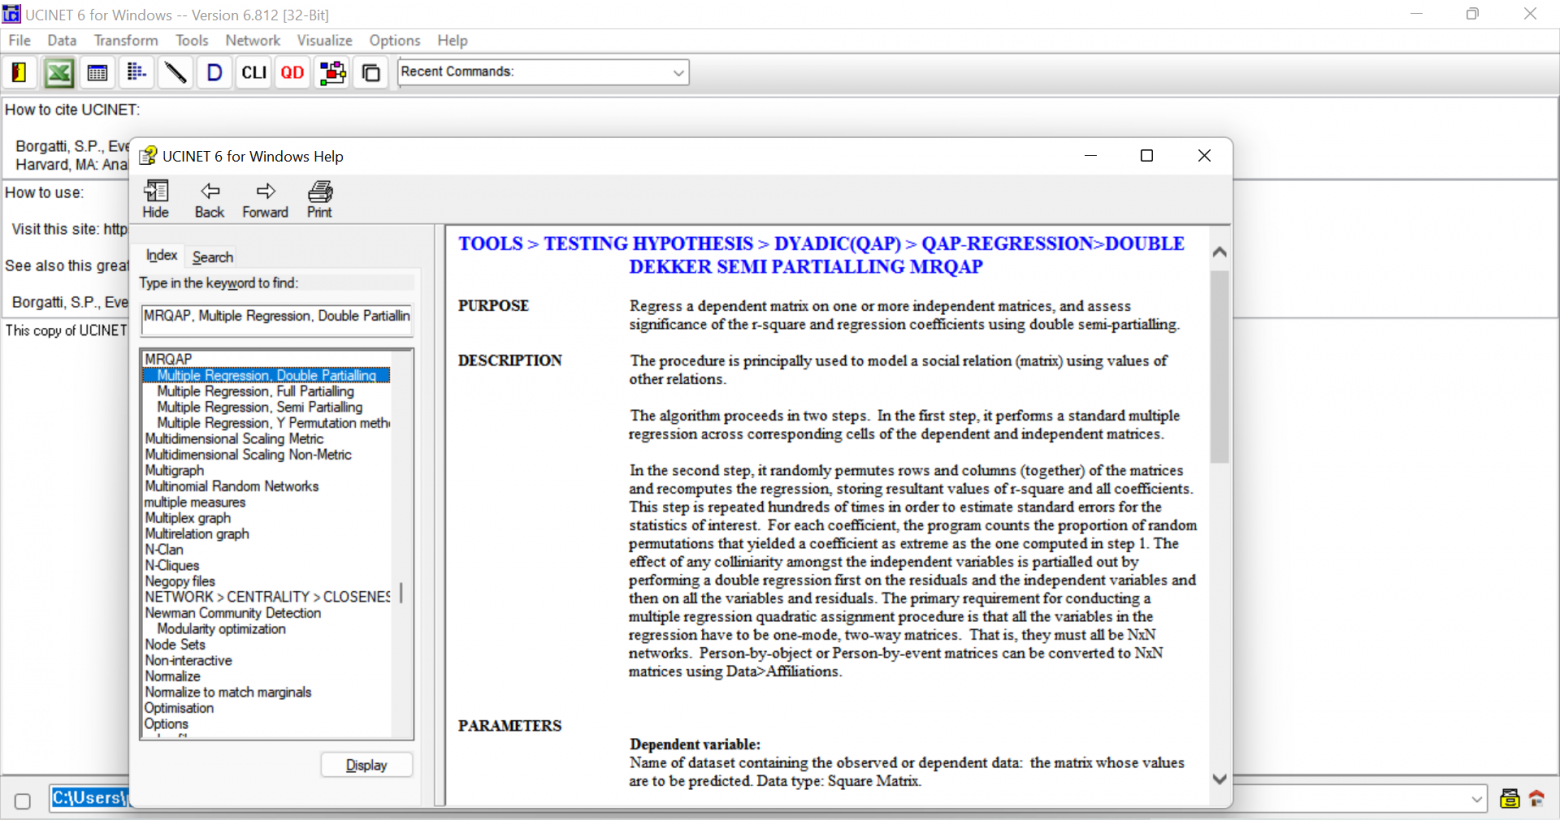Print the current help topic
Screen dimensions: 1560x820
(x=320, y=199)
